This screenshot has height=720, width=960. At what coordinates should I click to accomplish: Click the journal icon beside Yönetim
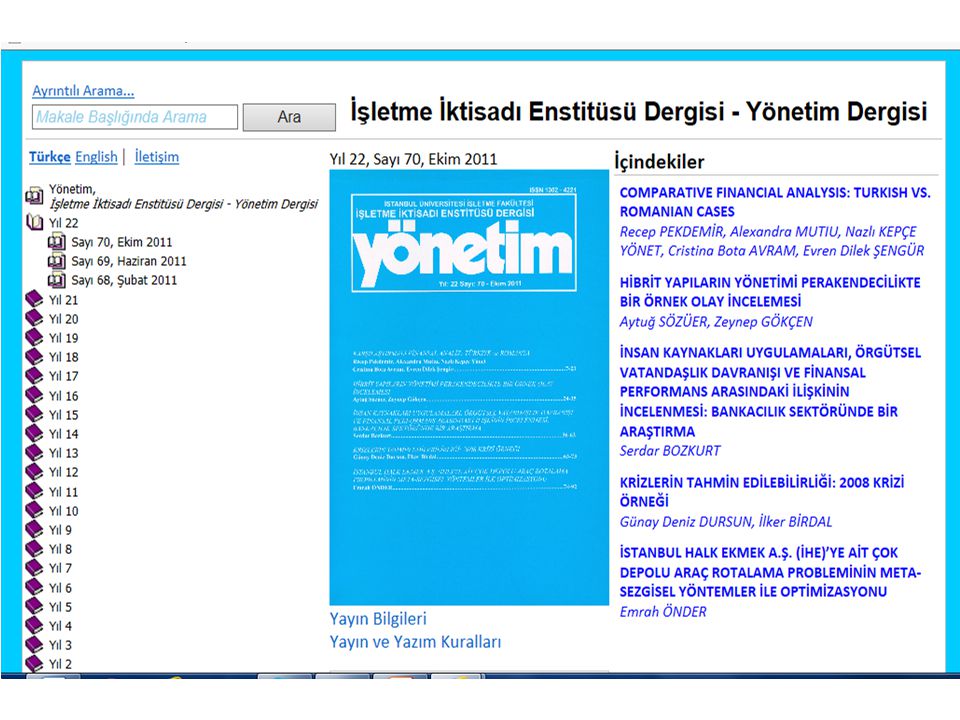point(34,196)
